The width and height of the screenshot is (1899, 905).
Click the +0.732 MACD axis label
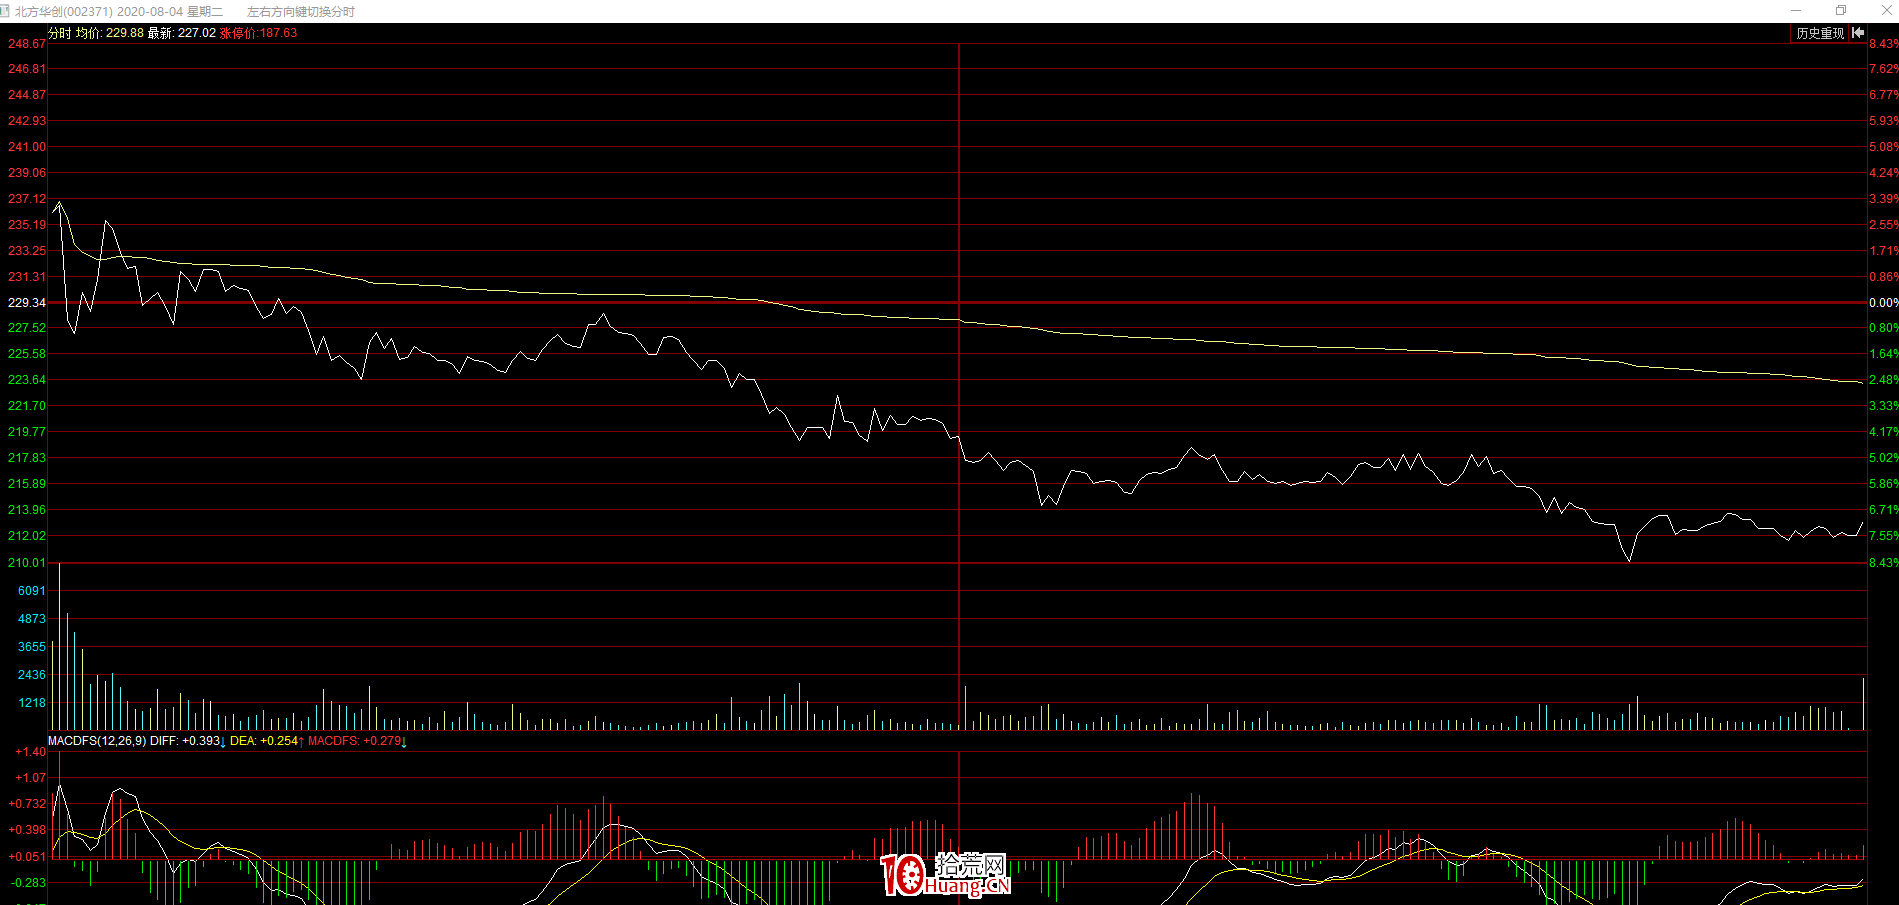pyautogui.click(x=27, y=804)
